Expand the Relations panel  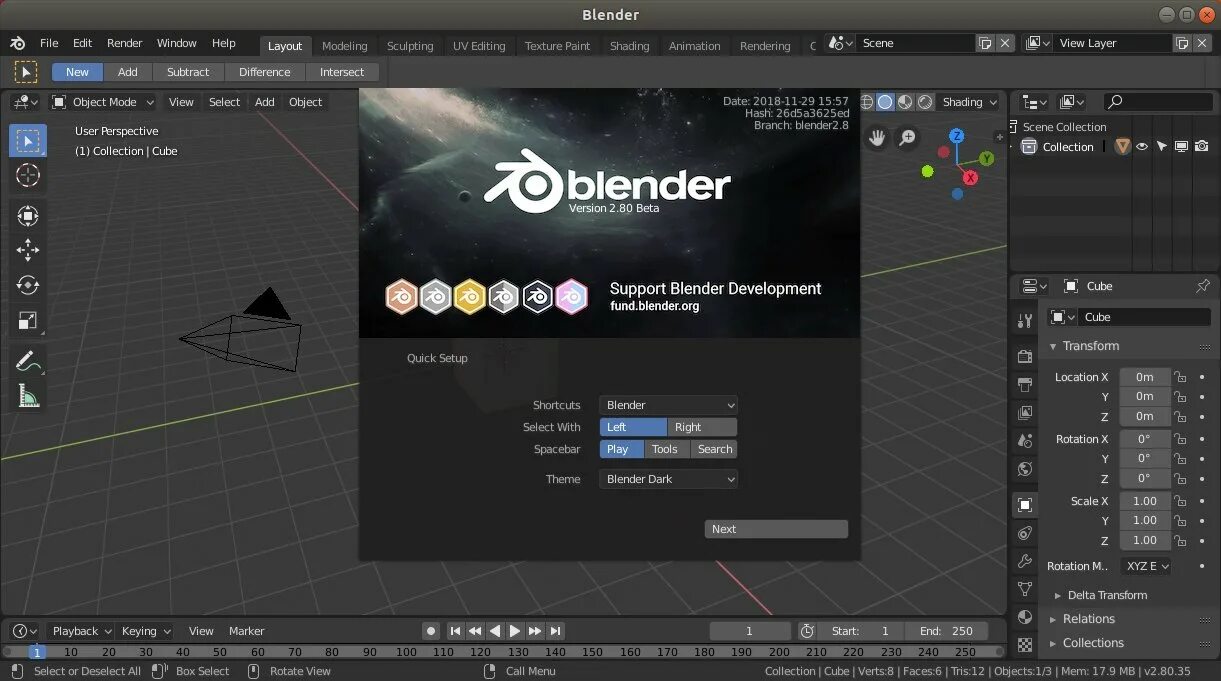coord(1088,619)
